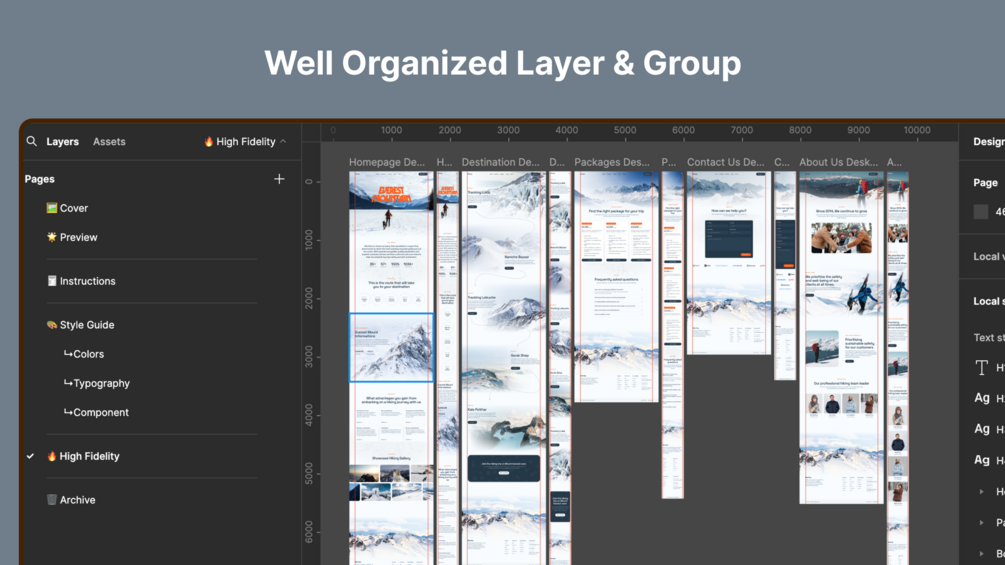Viewport: 1005px width, 565px height.
Task: Click the Contact Us form in frame
Action: [729, 238]
